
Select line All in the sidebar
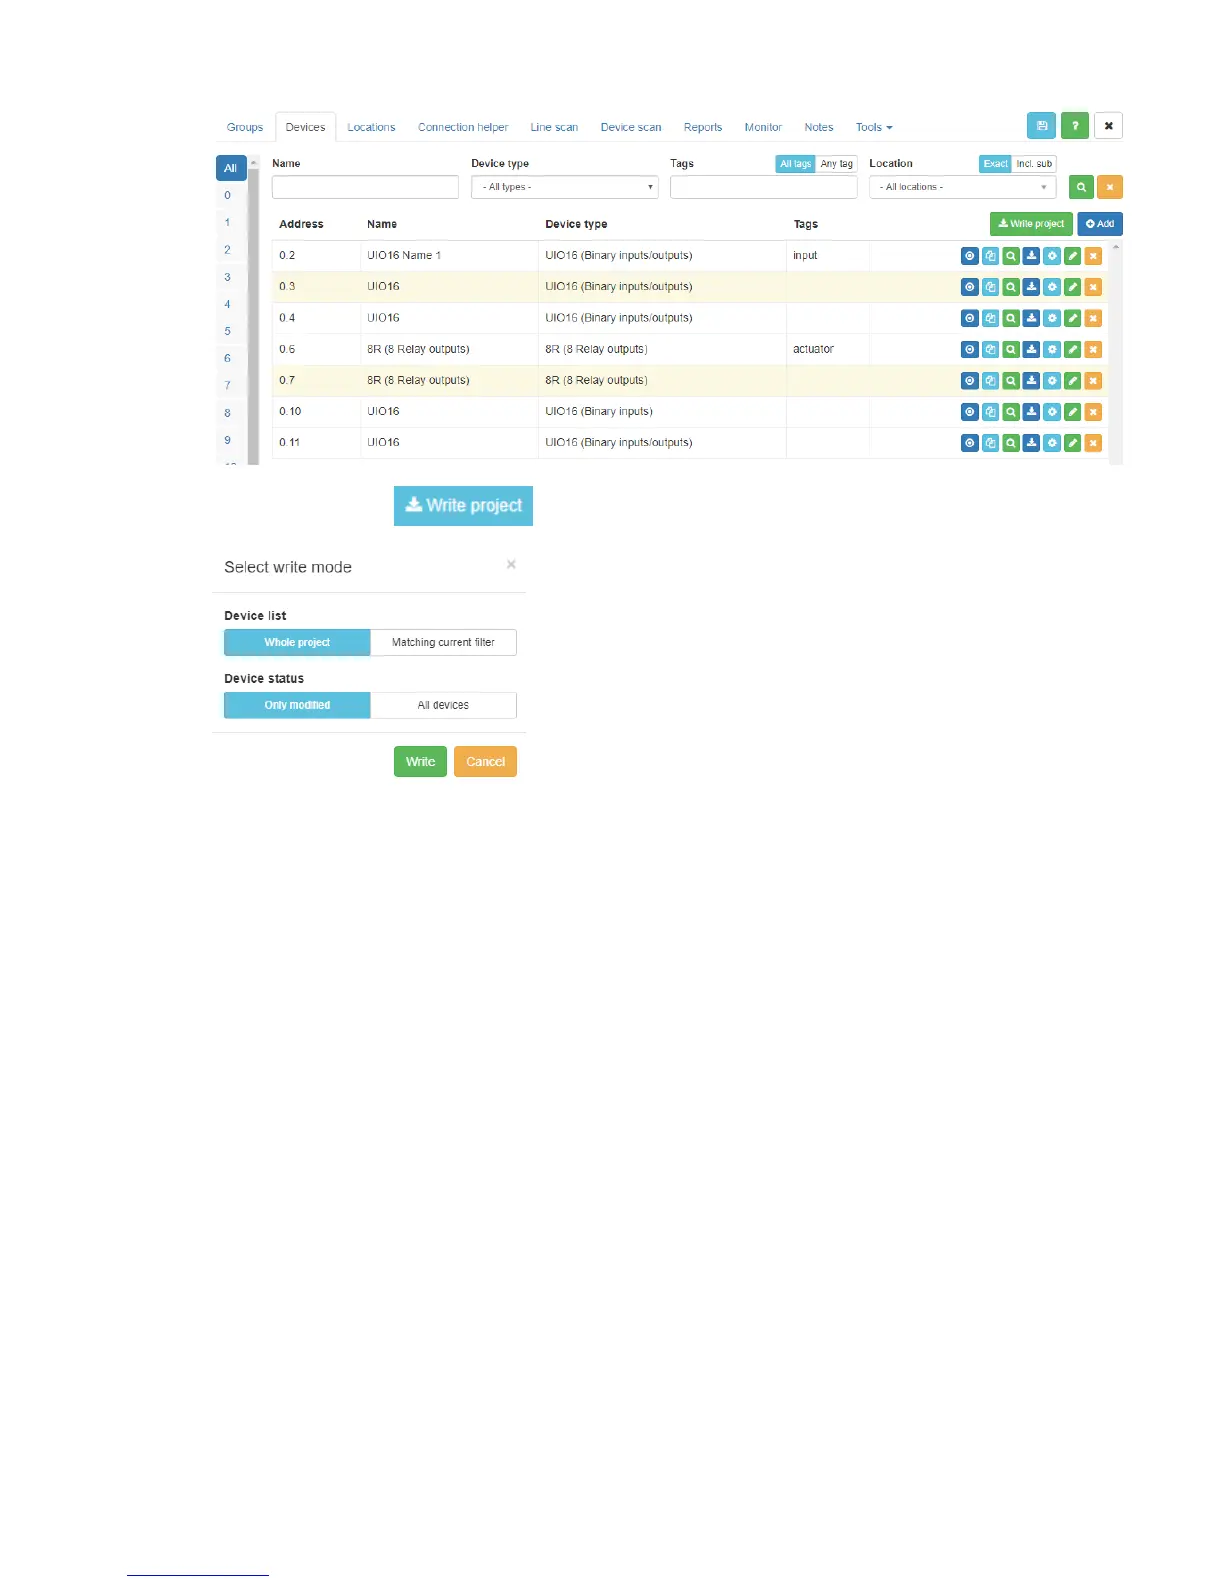click(231, 168)
